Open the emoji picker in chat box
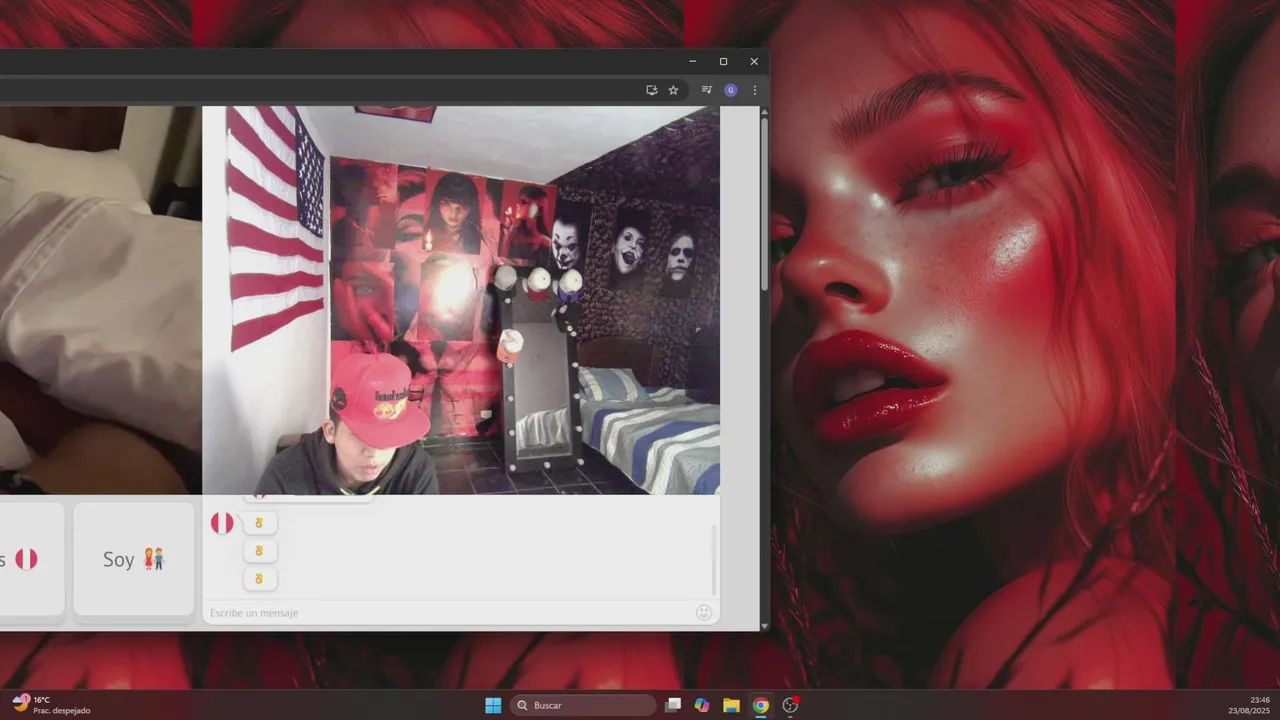The image size is (1280, 720). [x=704, y=612]
